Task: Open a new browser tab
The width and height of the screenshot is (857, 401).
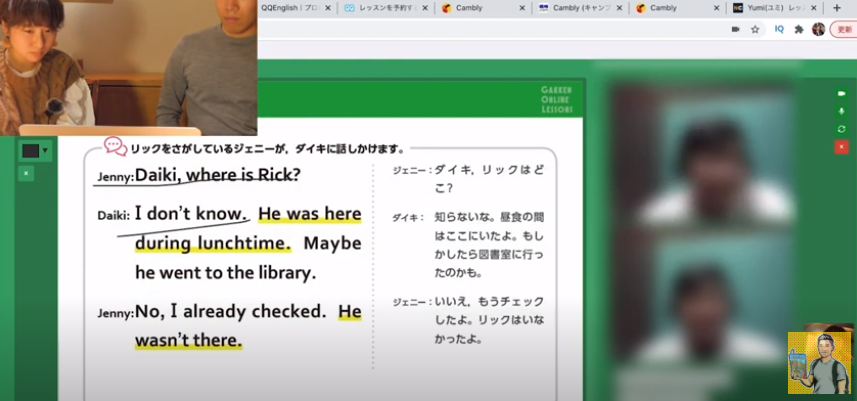Action: [x=838, y=8]
